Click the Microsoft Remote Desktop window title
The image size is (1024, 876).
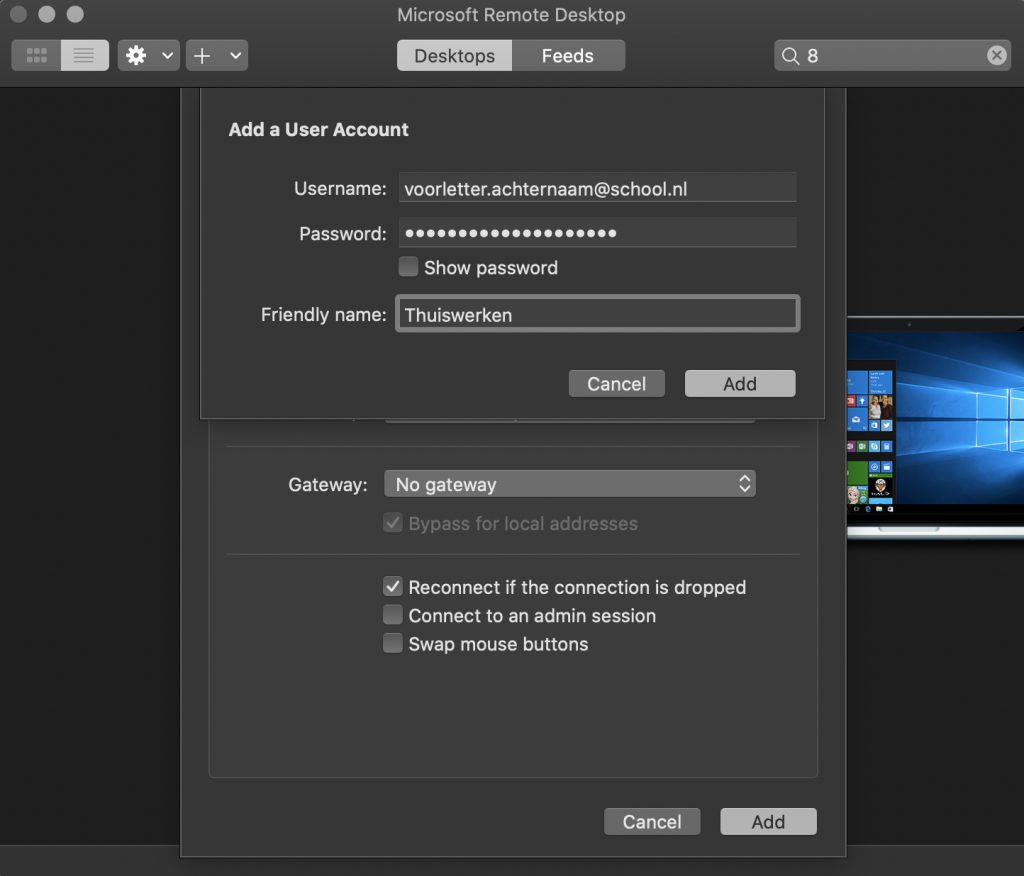tap(511, 14)
